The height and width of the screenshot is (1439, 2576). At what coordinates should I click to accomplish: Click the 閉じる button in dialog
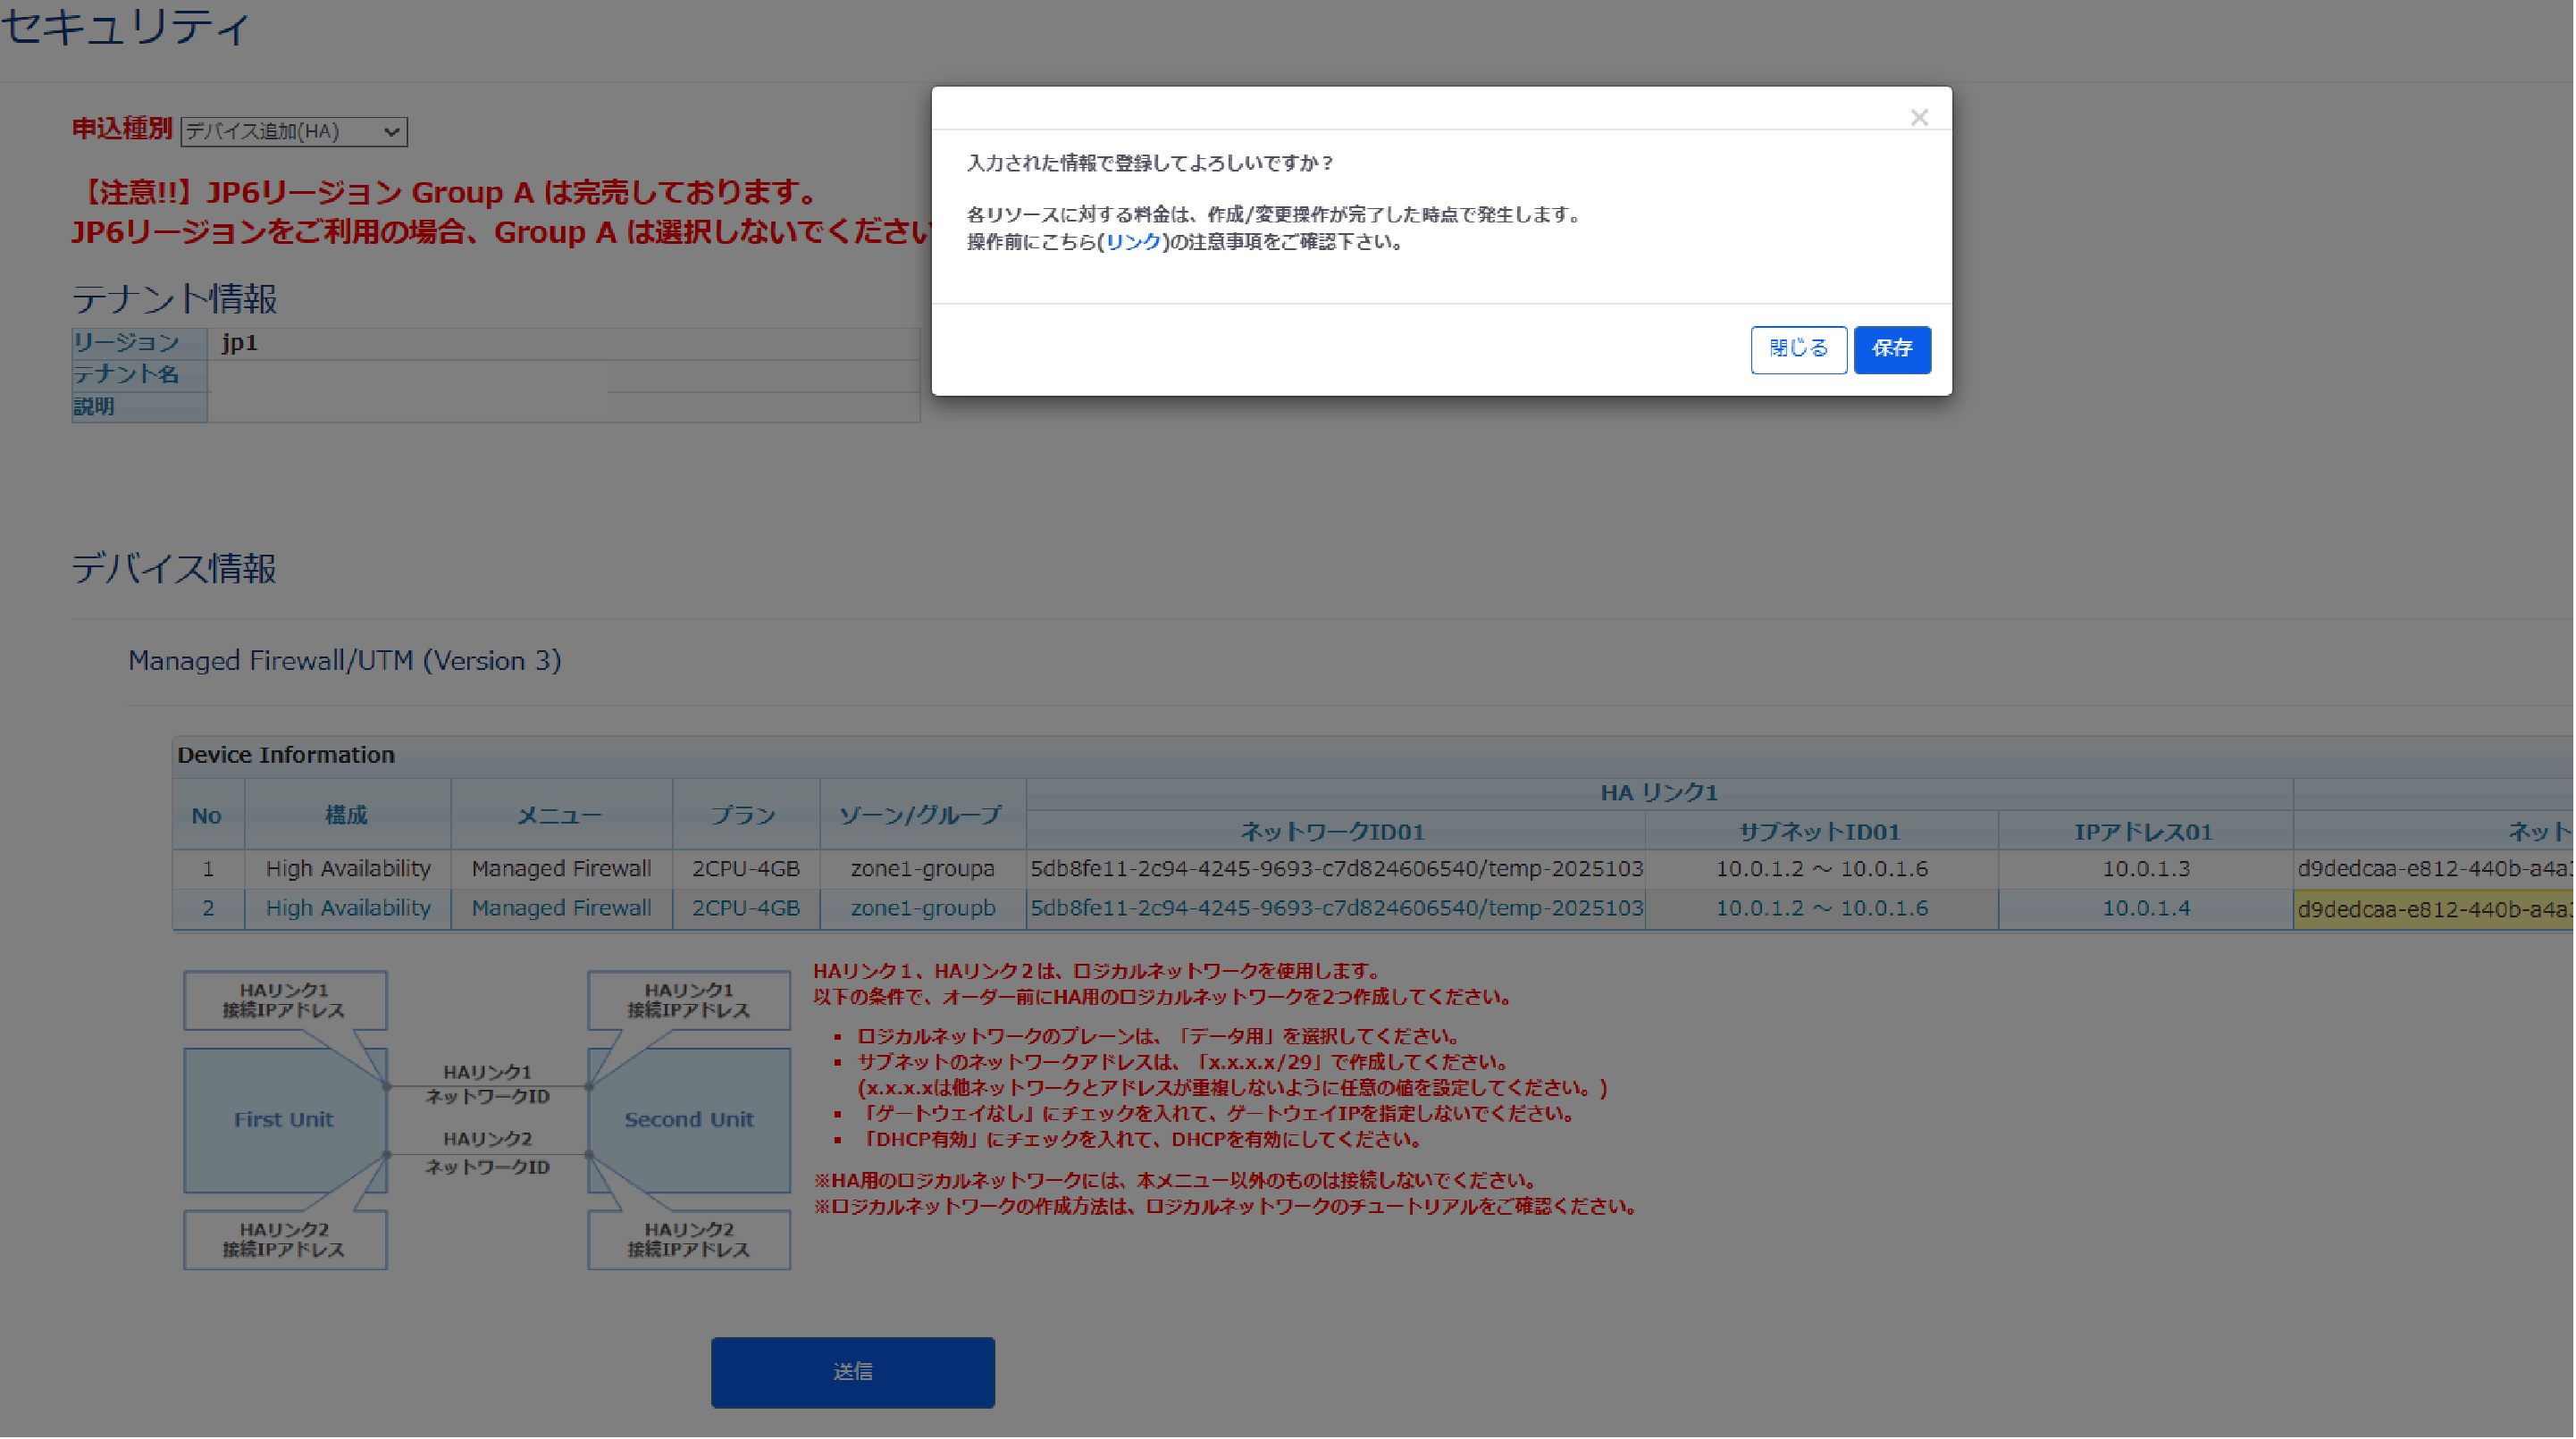tap(1797, 349)
